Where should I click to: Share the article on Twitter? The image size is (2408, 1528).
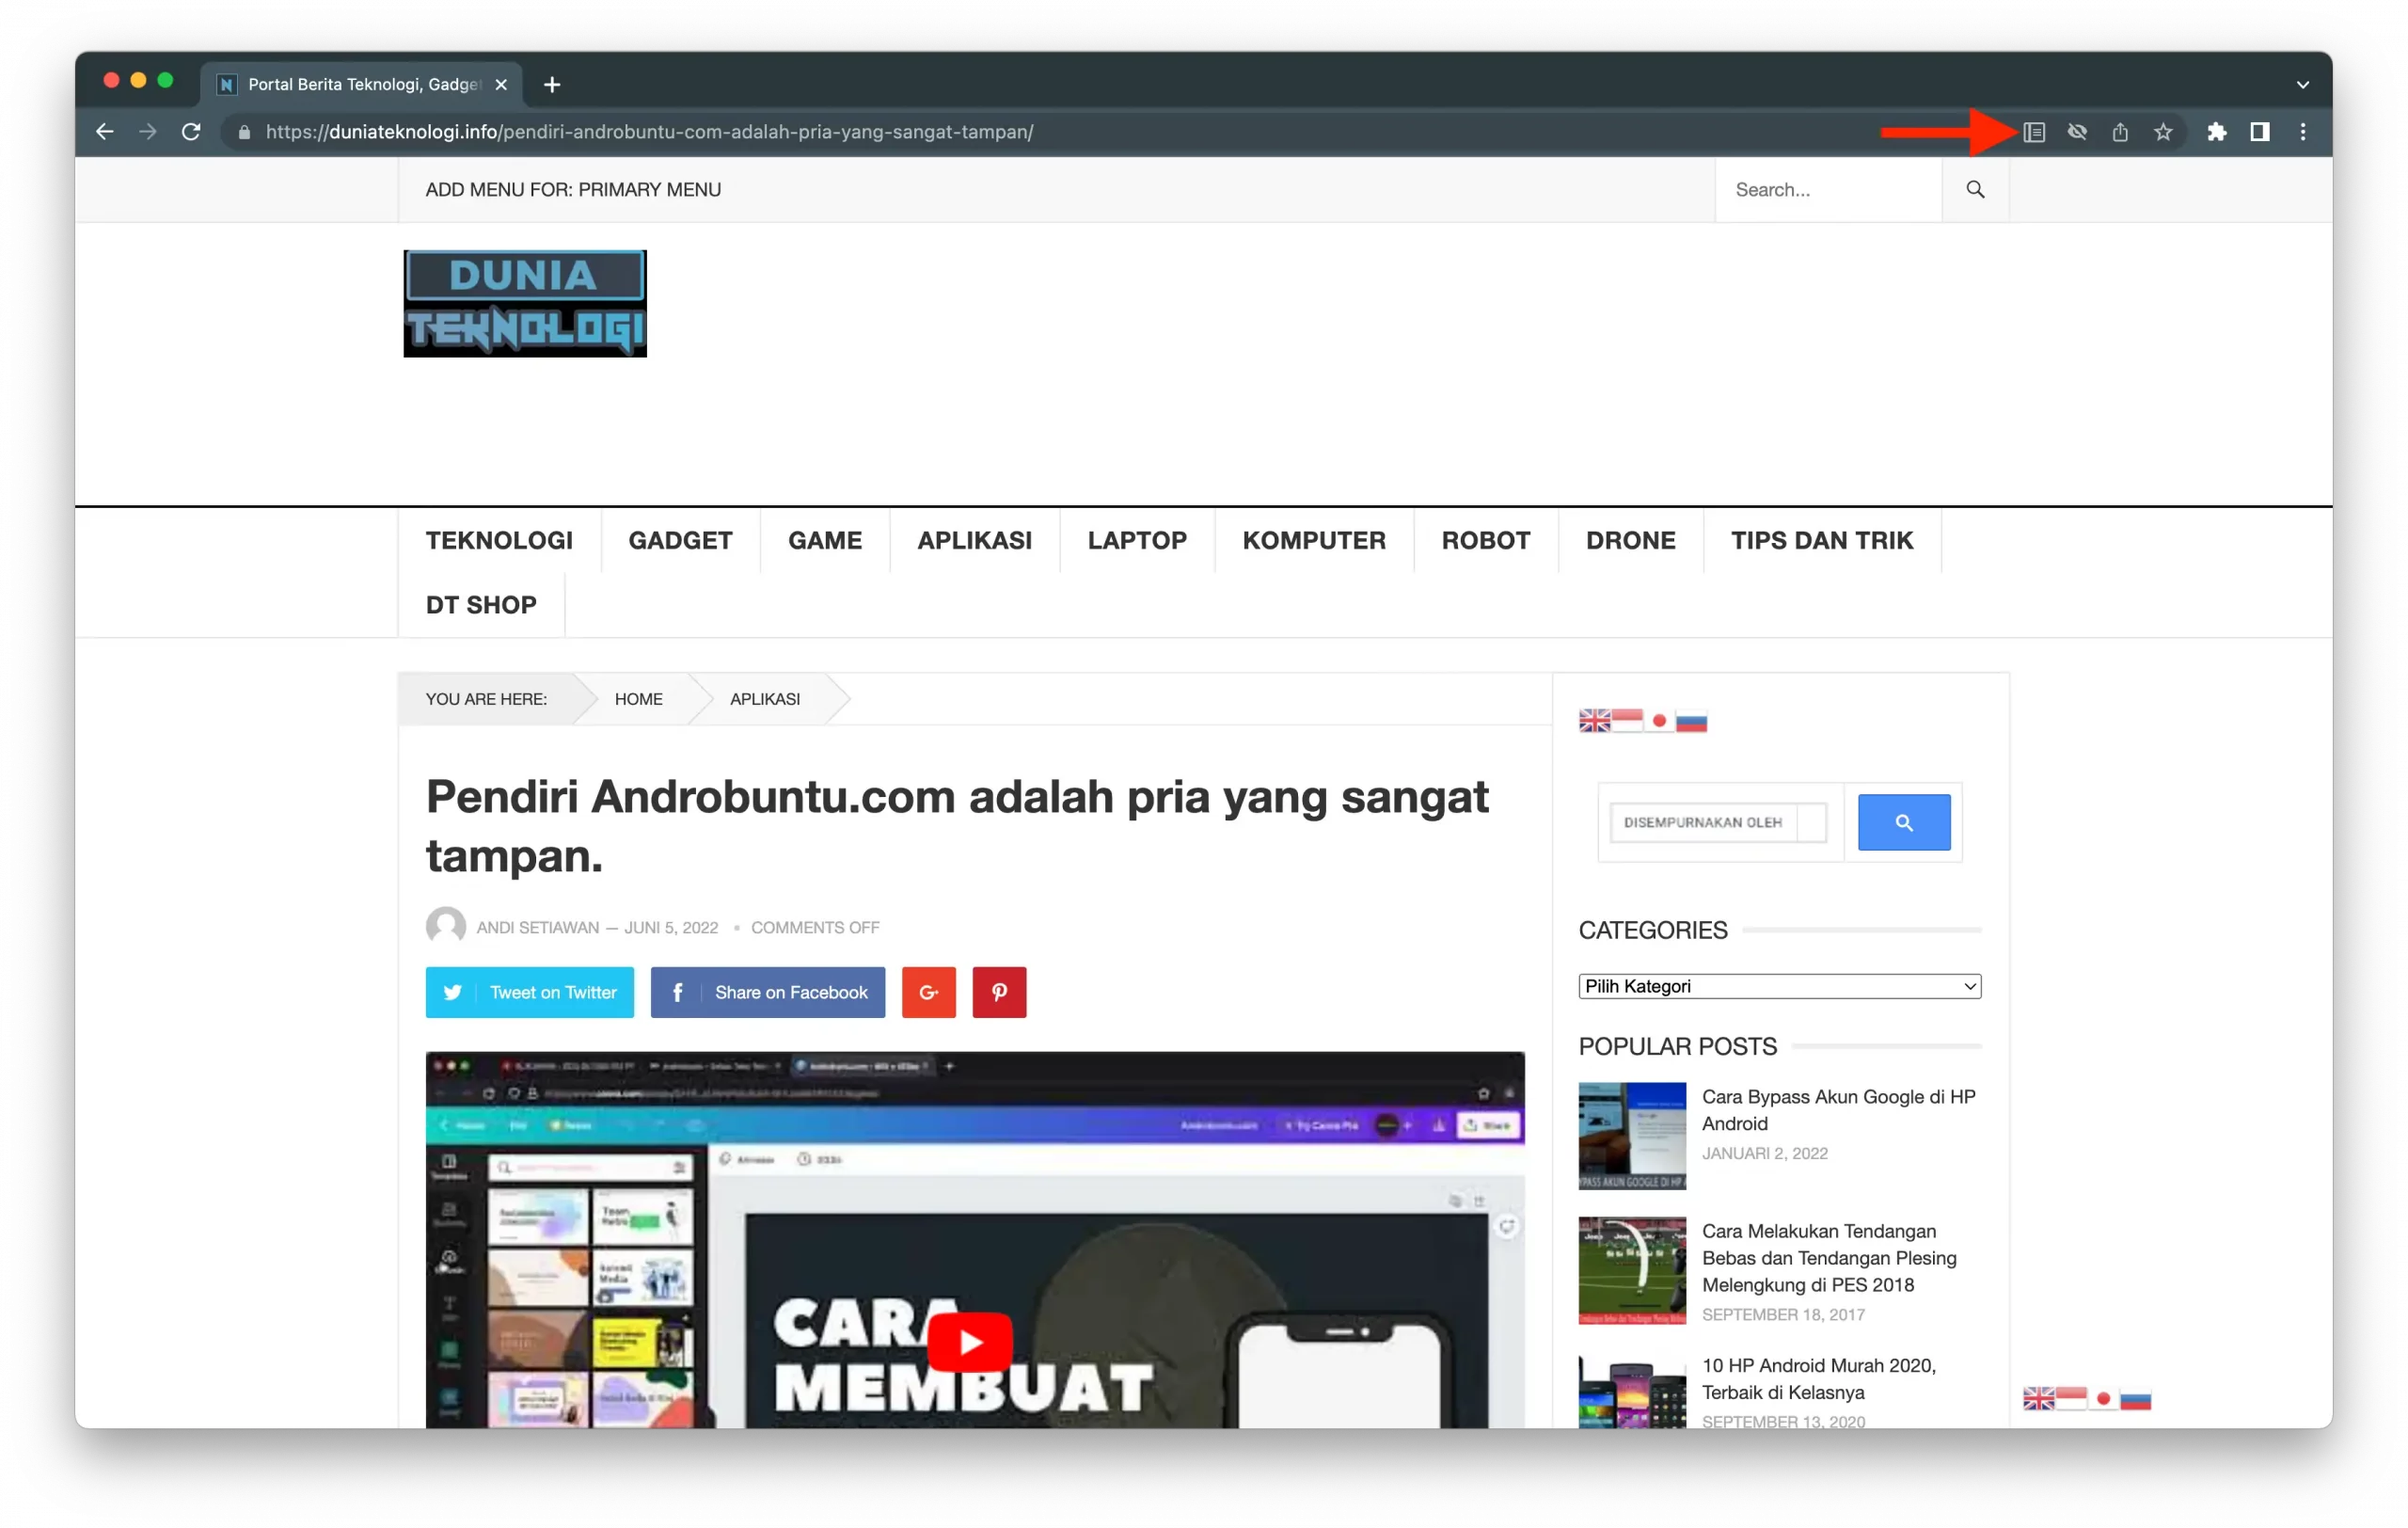(x=529, y=992)
